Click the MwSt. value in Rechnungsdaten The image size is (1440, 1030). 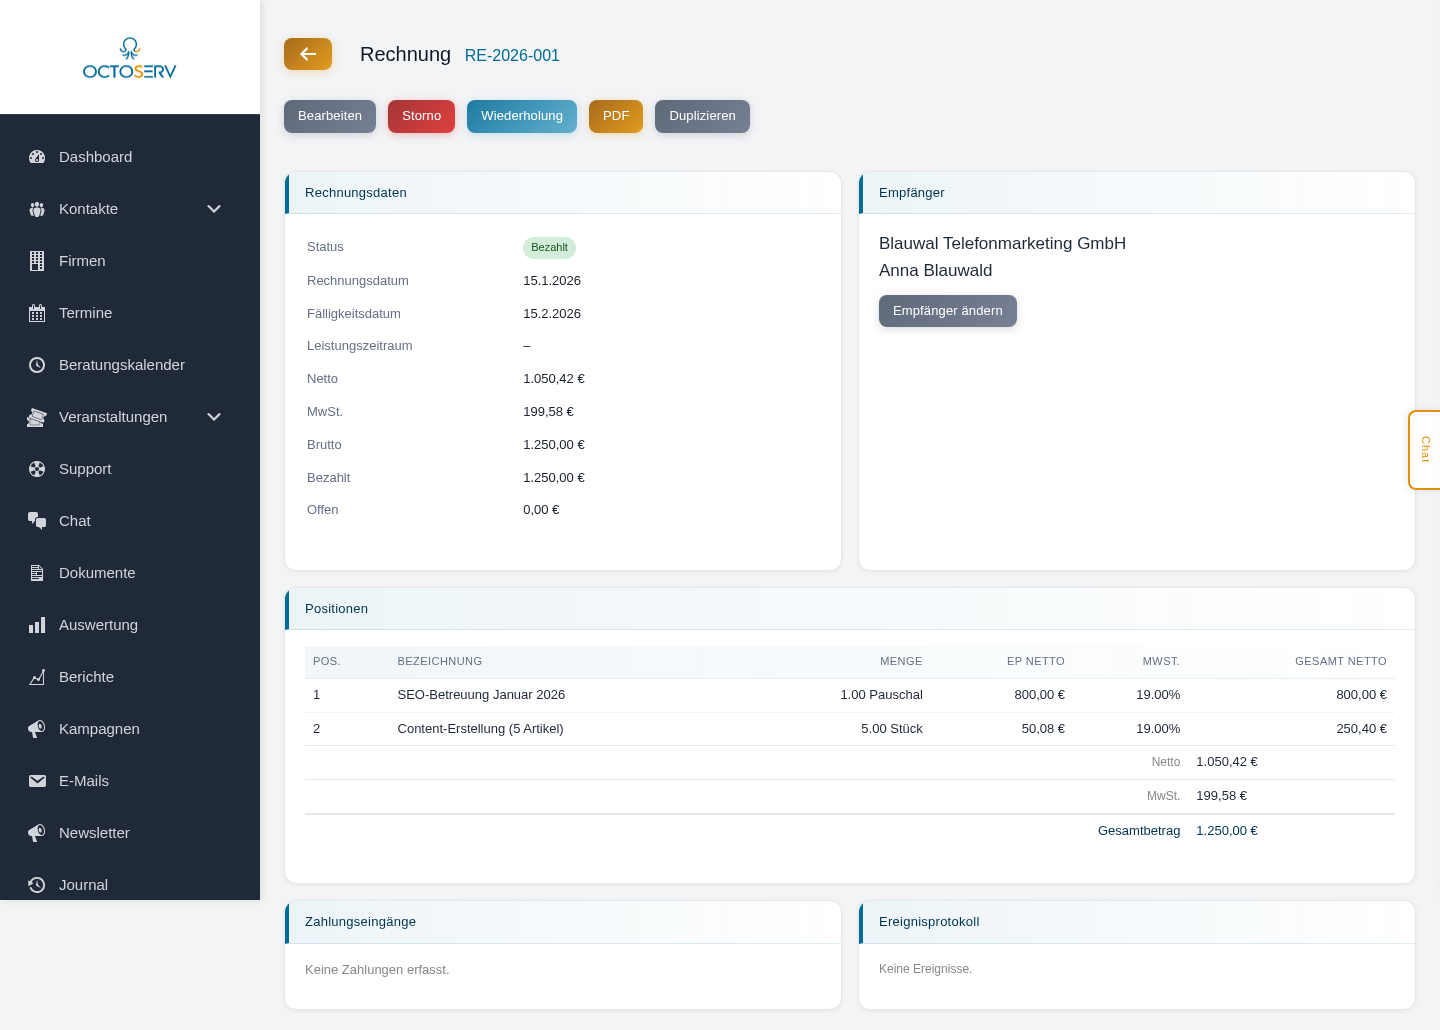tap(548, 412)
